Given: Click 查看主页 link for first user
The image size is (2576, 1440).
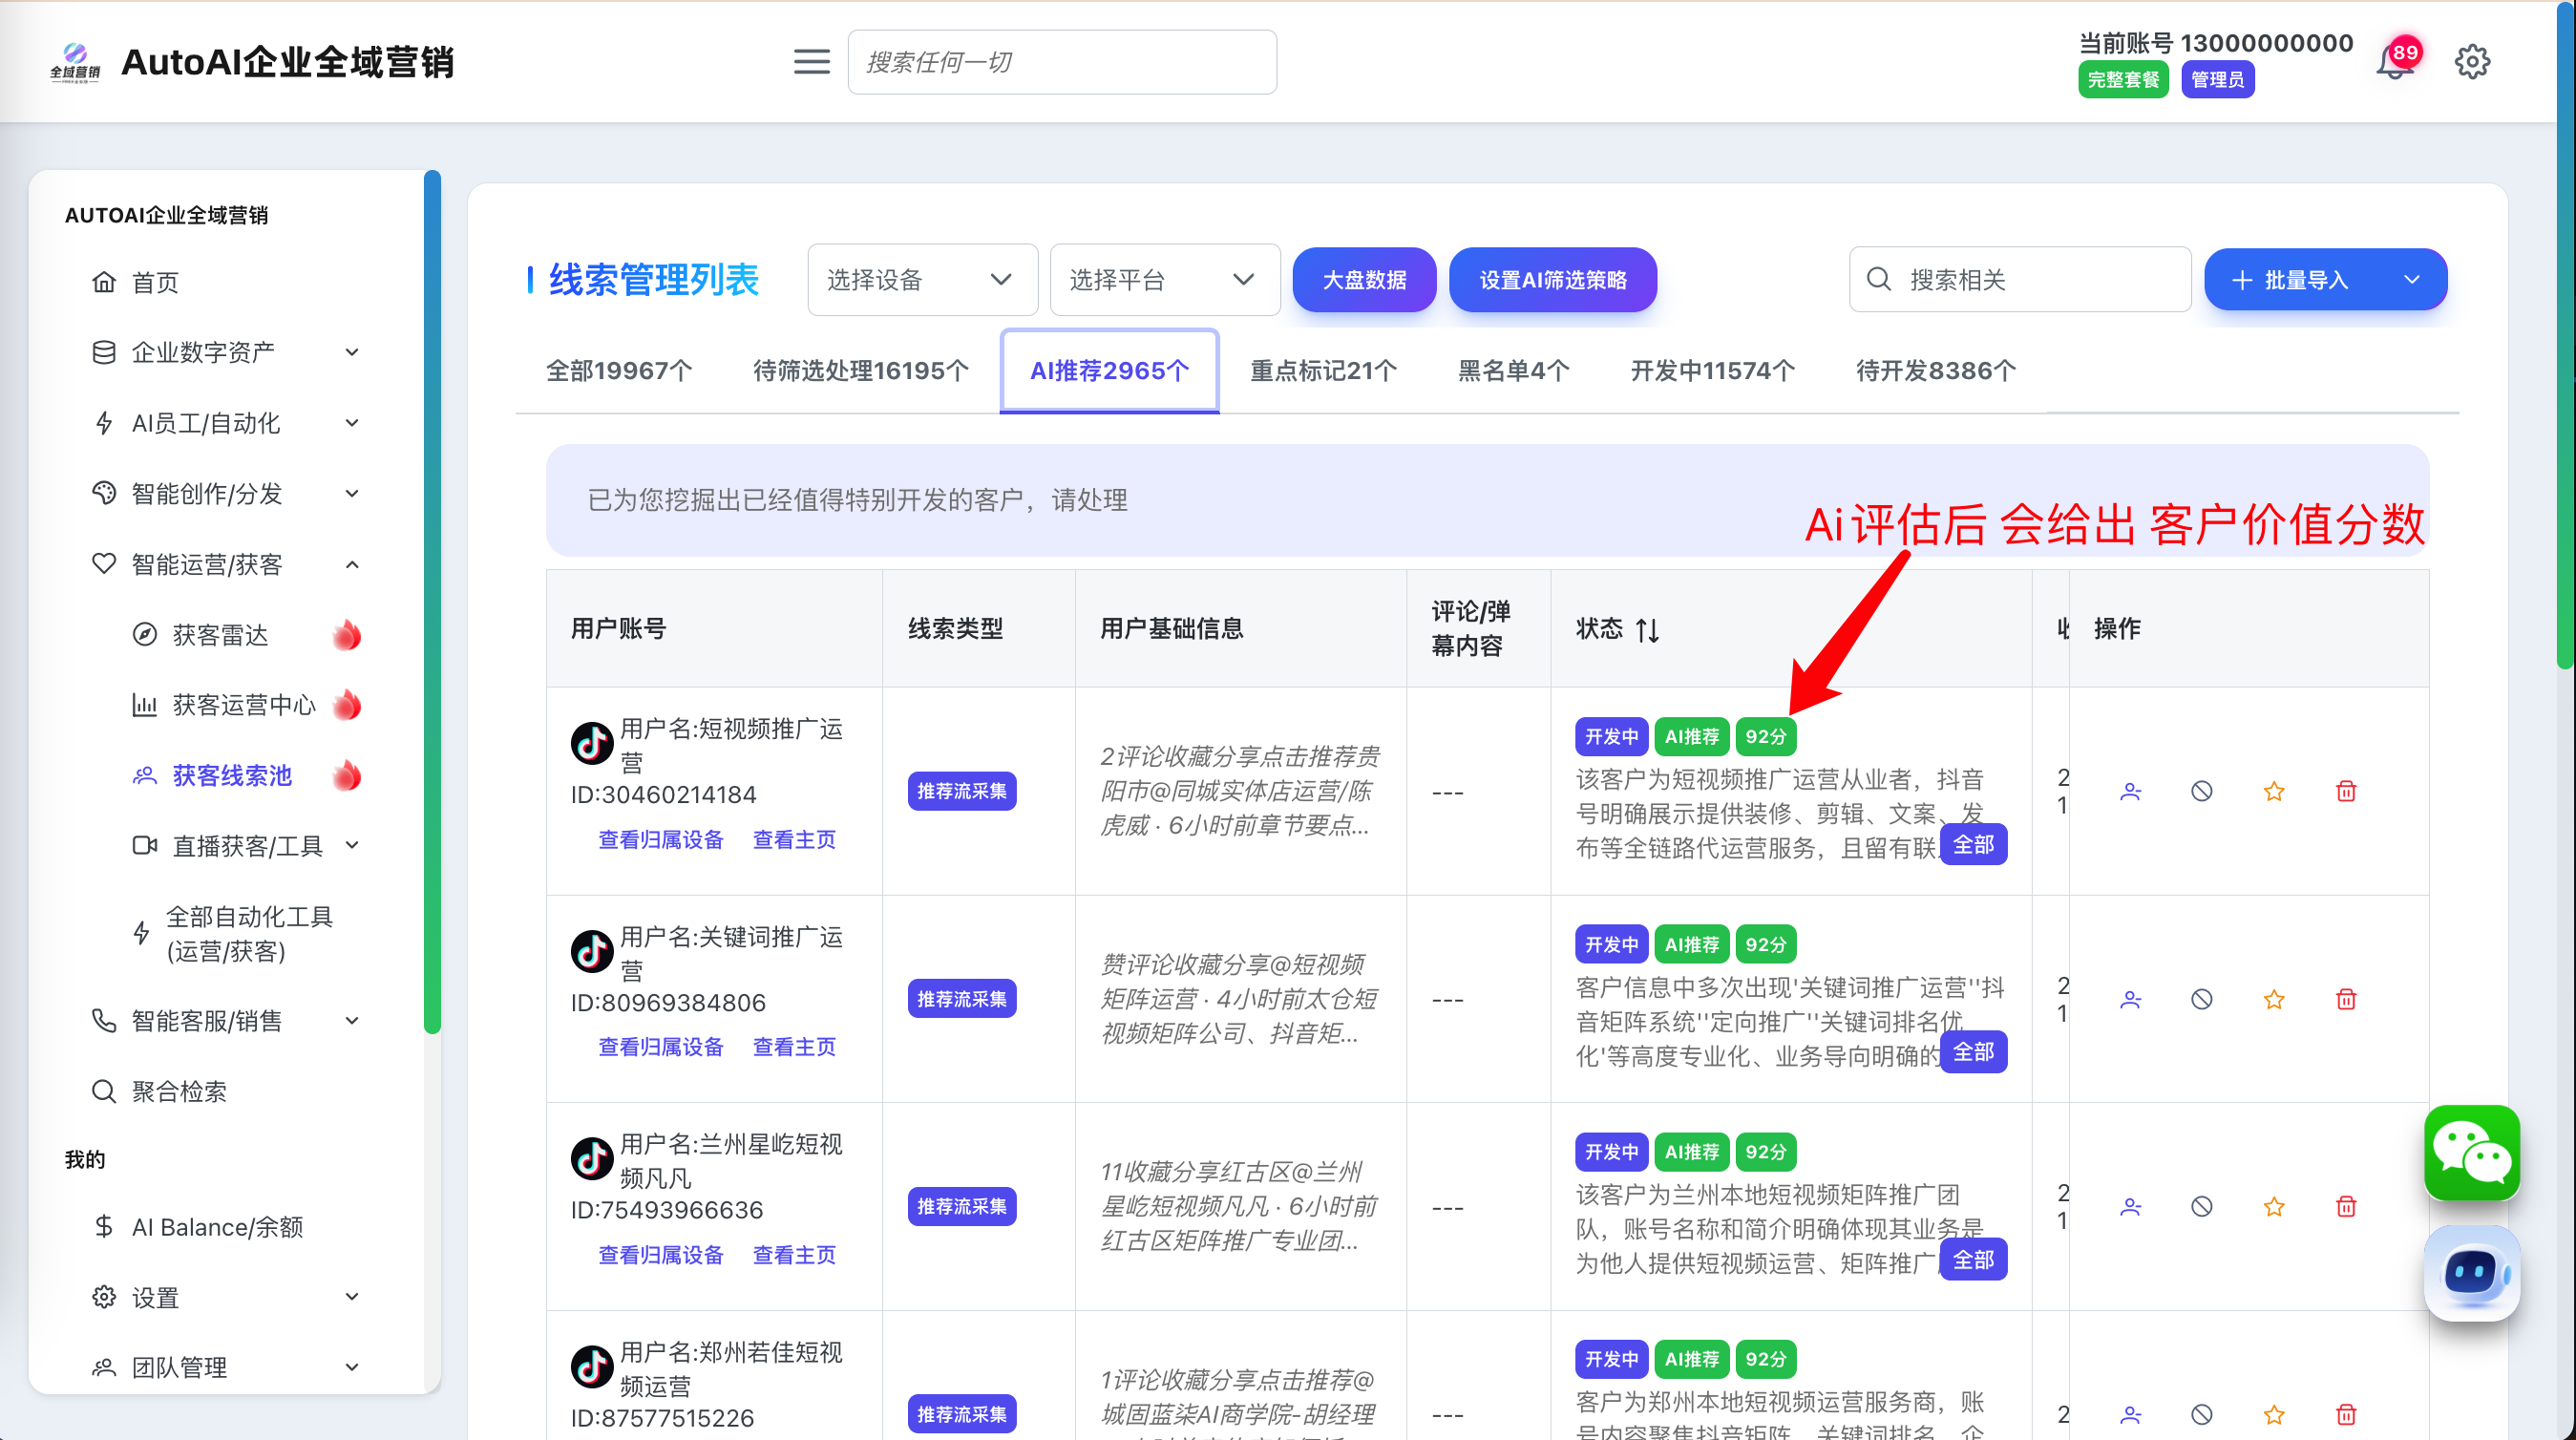Looking at the screenshot, I should tap(793, 840).
